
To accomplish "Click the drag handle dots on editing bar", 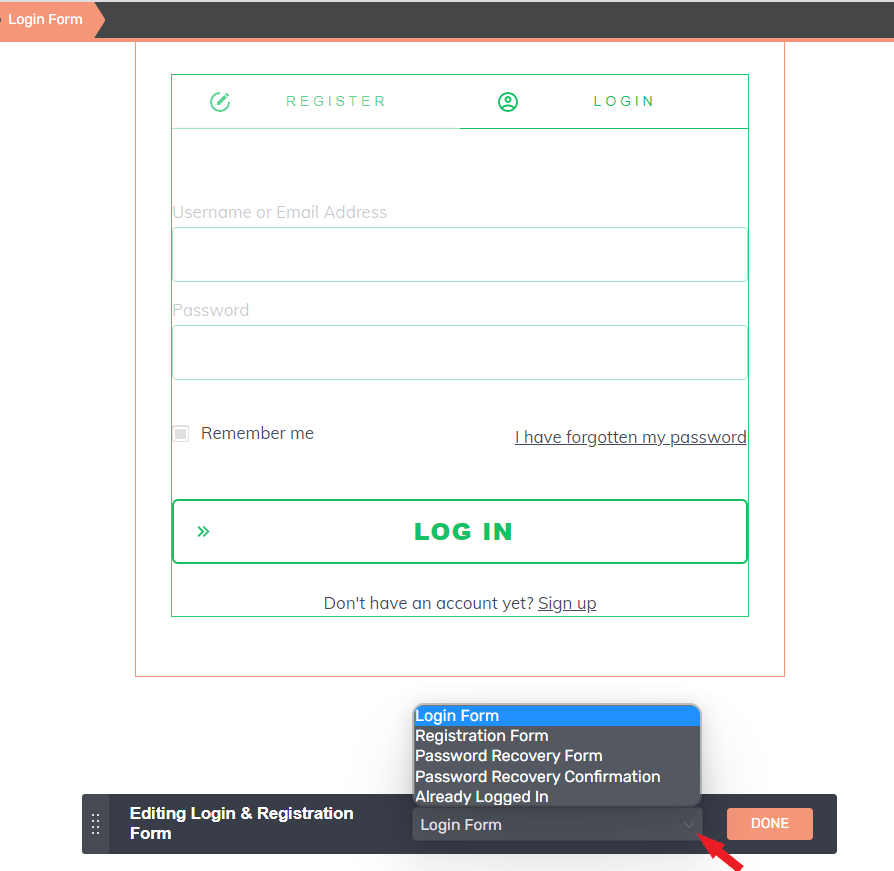I will click(x=96, y=824).
